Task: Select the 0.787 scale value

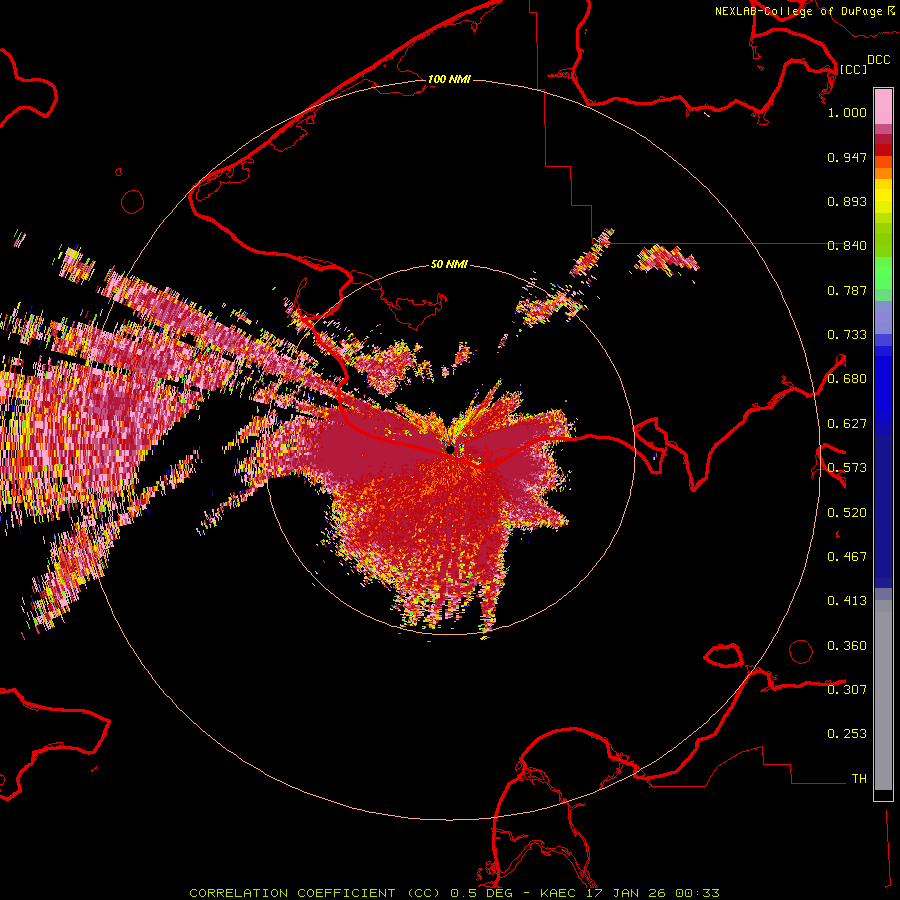Action: click(847, 290)
